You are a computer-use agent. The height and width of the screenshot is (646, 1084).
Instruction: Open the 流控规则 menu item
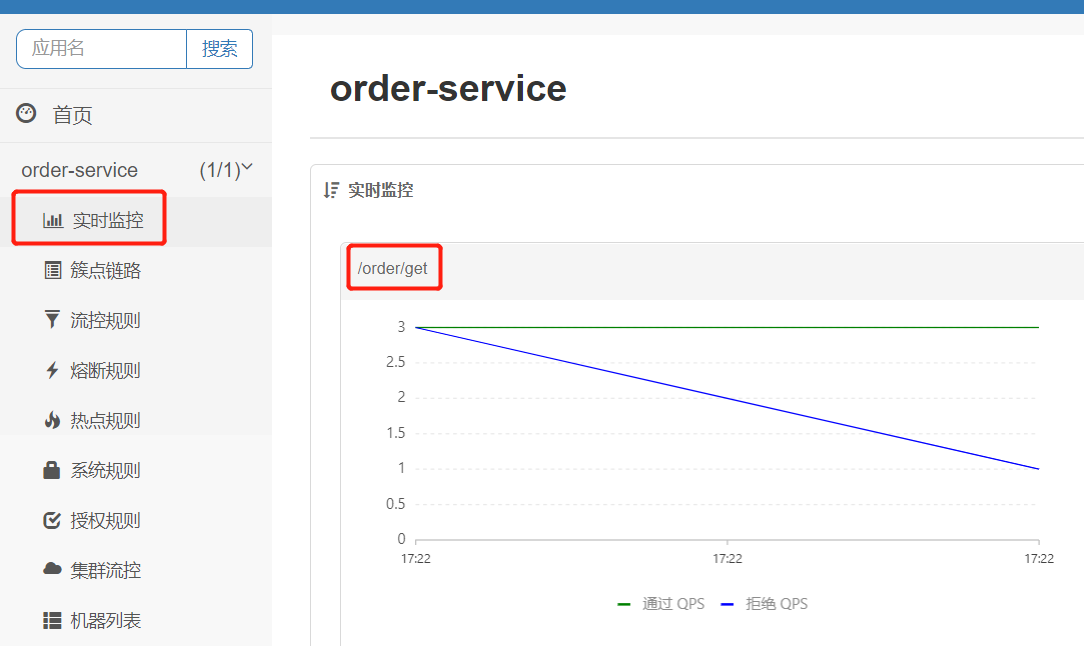[105, 321]
